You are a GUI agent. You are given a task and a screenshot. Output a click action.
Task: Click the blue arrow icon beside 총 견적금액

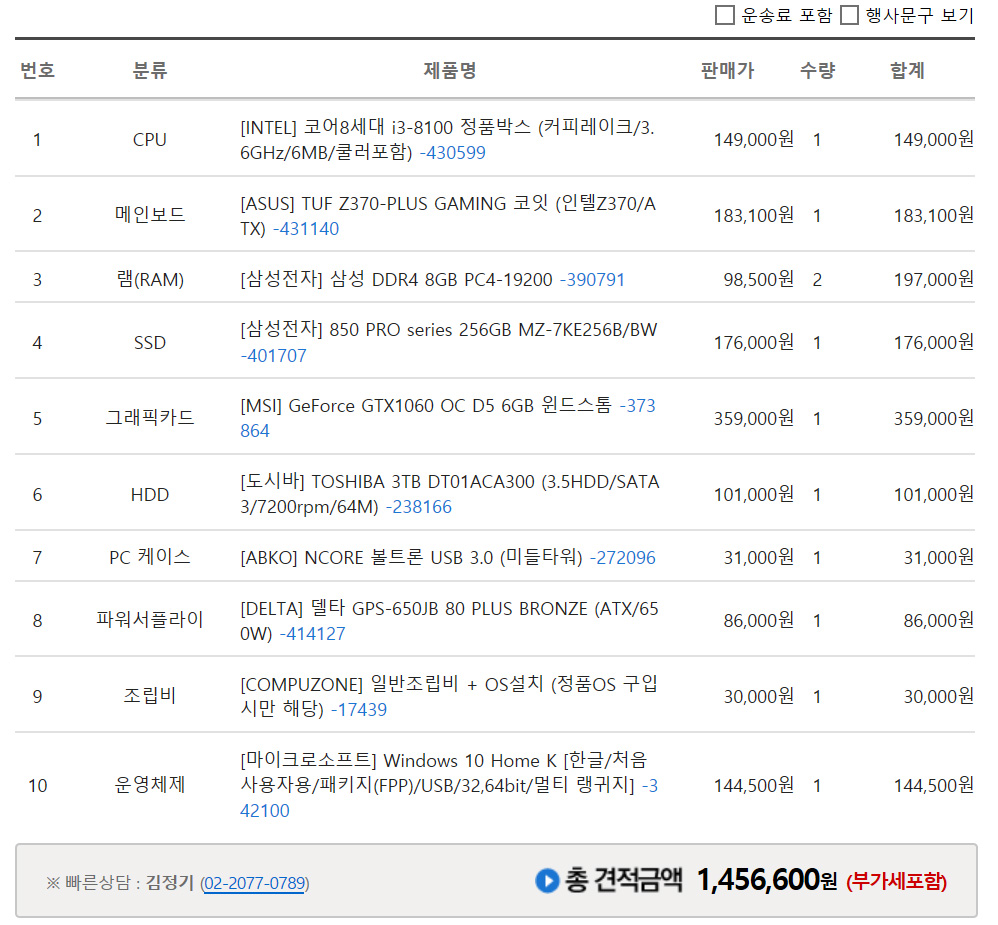point(547,881)
